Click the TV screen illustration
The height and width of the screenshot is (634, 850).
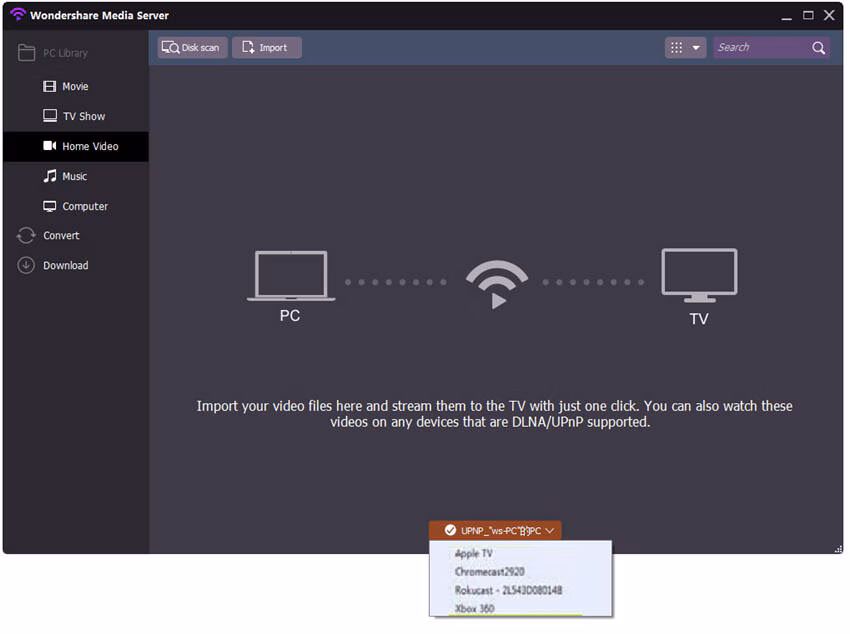click(x=699, y=276)
